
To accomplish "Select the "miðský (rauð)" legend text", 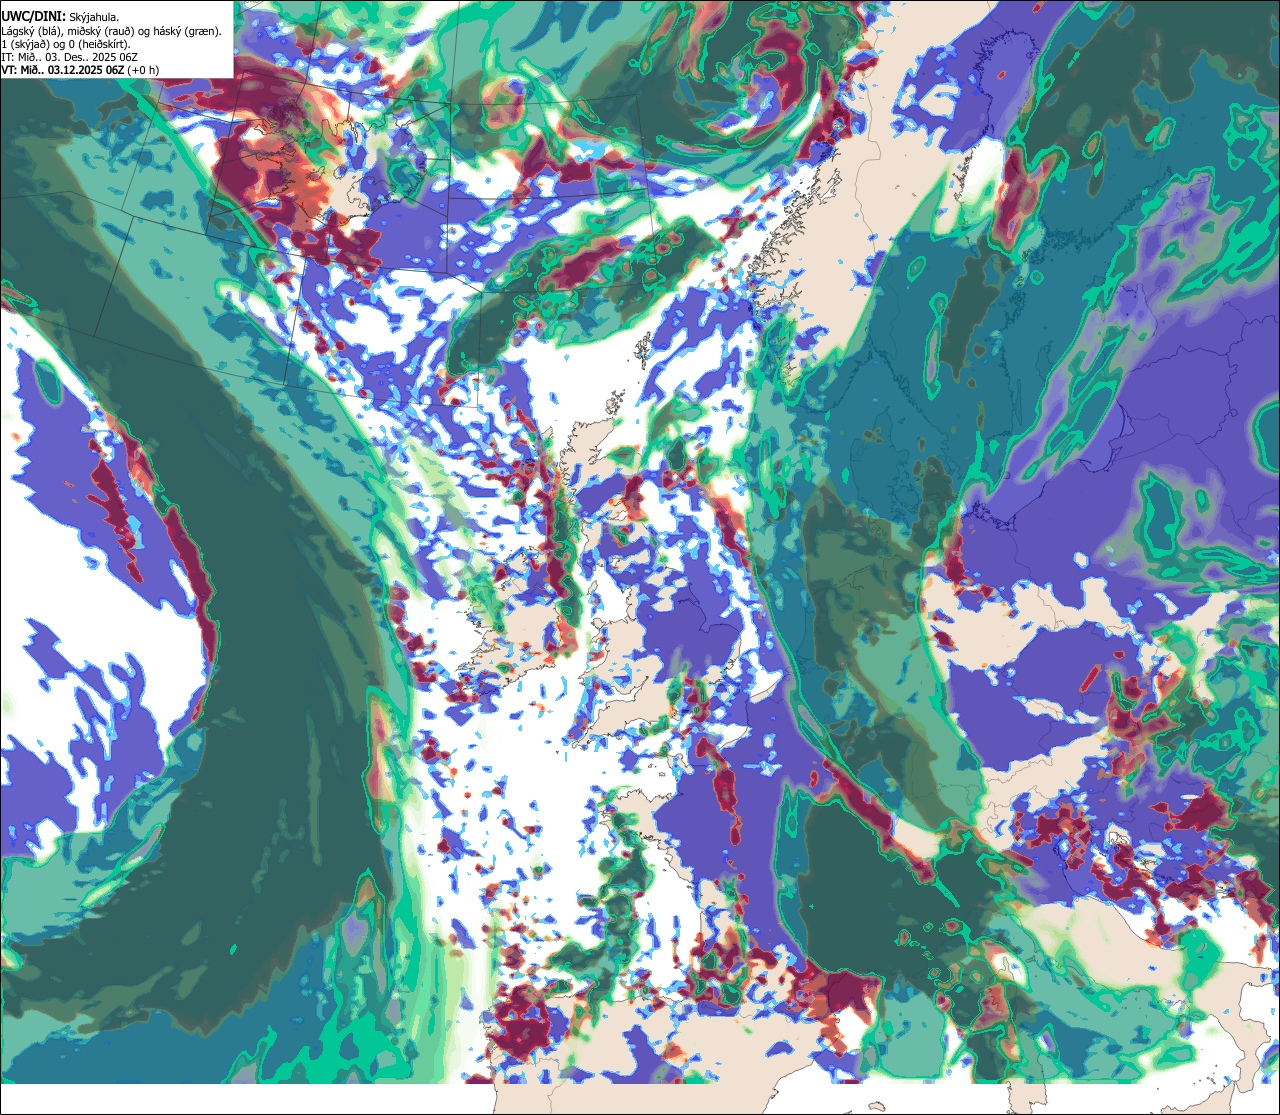I will click(x=101, y=32).
